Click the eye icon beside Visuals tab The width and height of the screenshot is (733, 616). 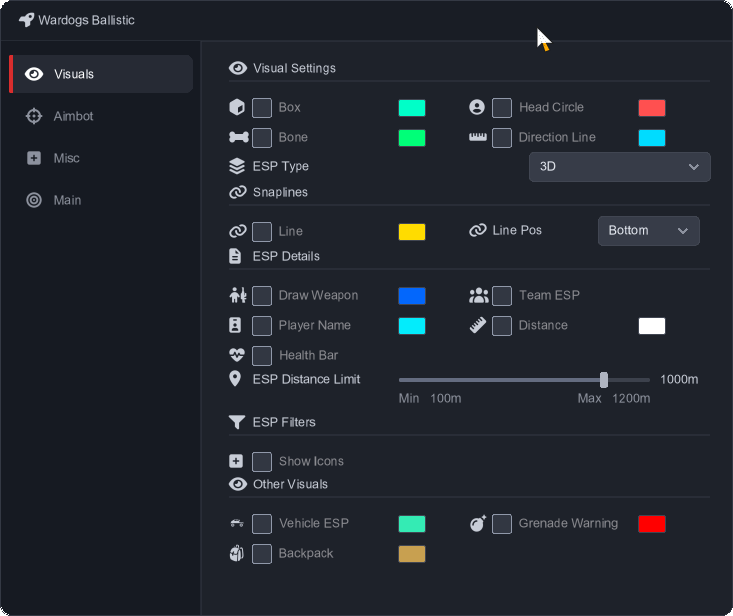coord(34,74)
